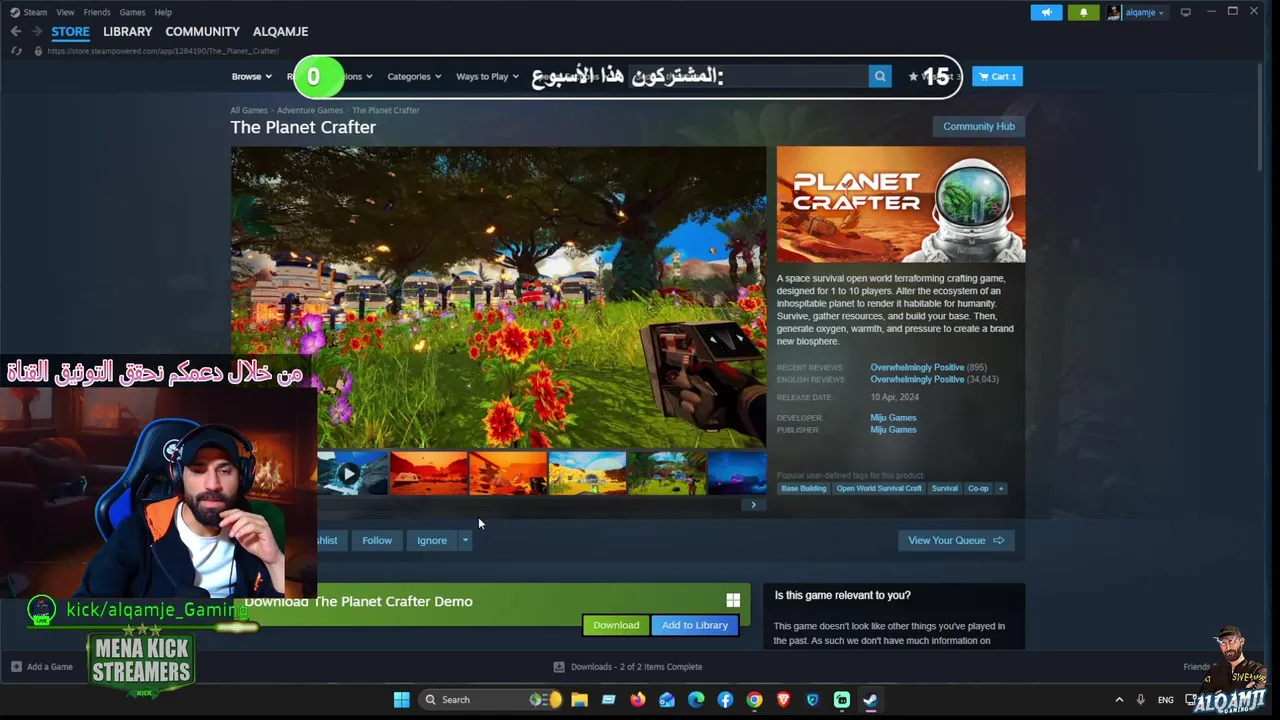Launch Microsoft Edge from the taskbar

point(696,699)
